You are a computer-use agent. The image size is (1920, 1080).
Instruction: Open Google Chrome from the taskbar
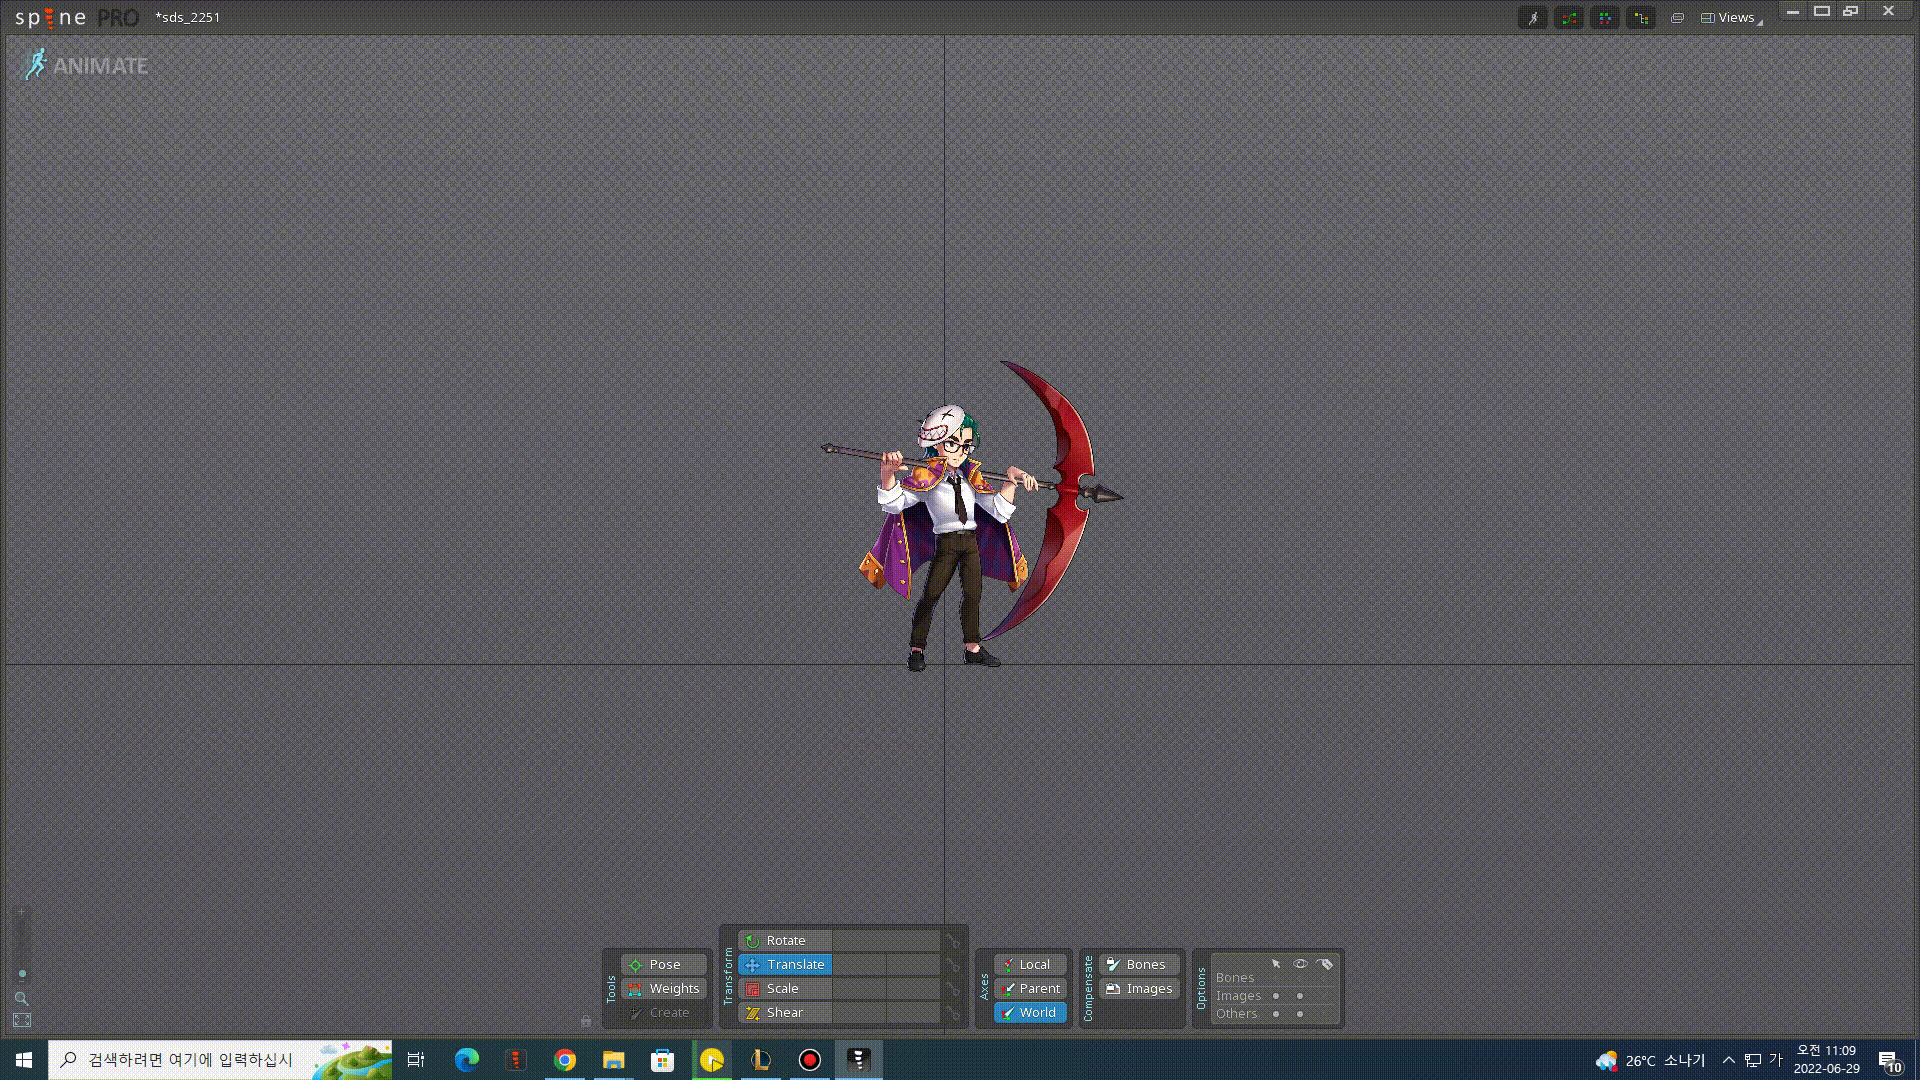pos(565,1060)
